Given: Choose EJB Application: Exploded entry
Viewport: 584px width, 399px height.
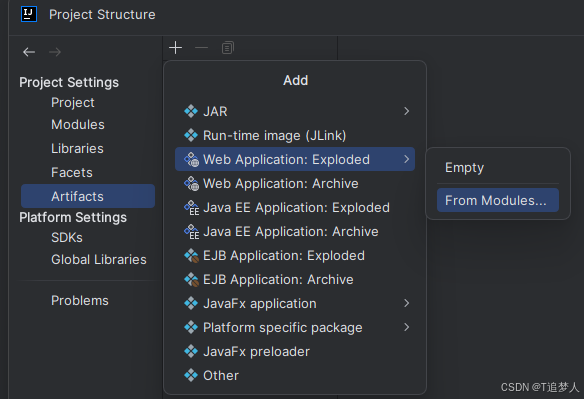Looking at the screenshot, I should (295, 256).
